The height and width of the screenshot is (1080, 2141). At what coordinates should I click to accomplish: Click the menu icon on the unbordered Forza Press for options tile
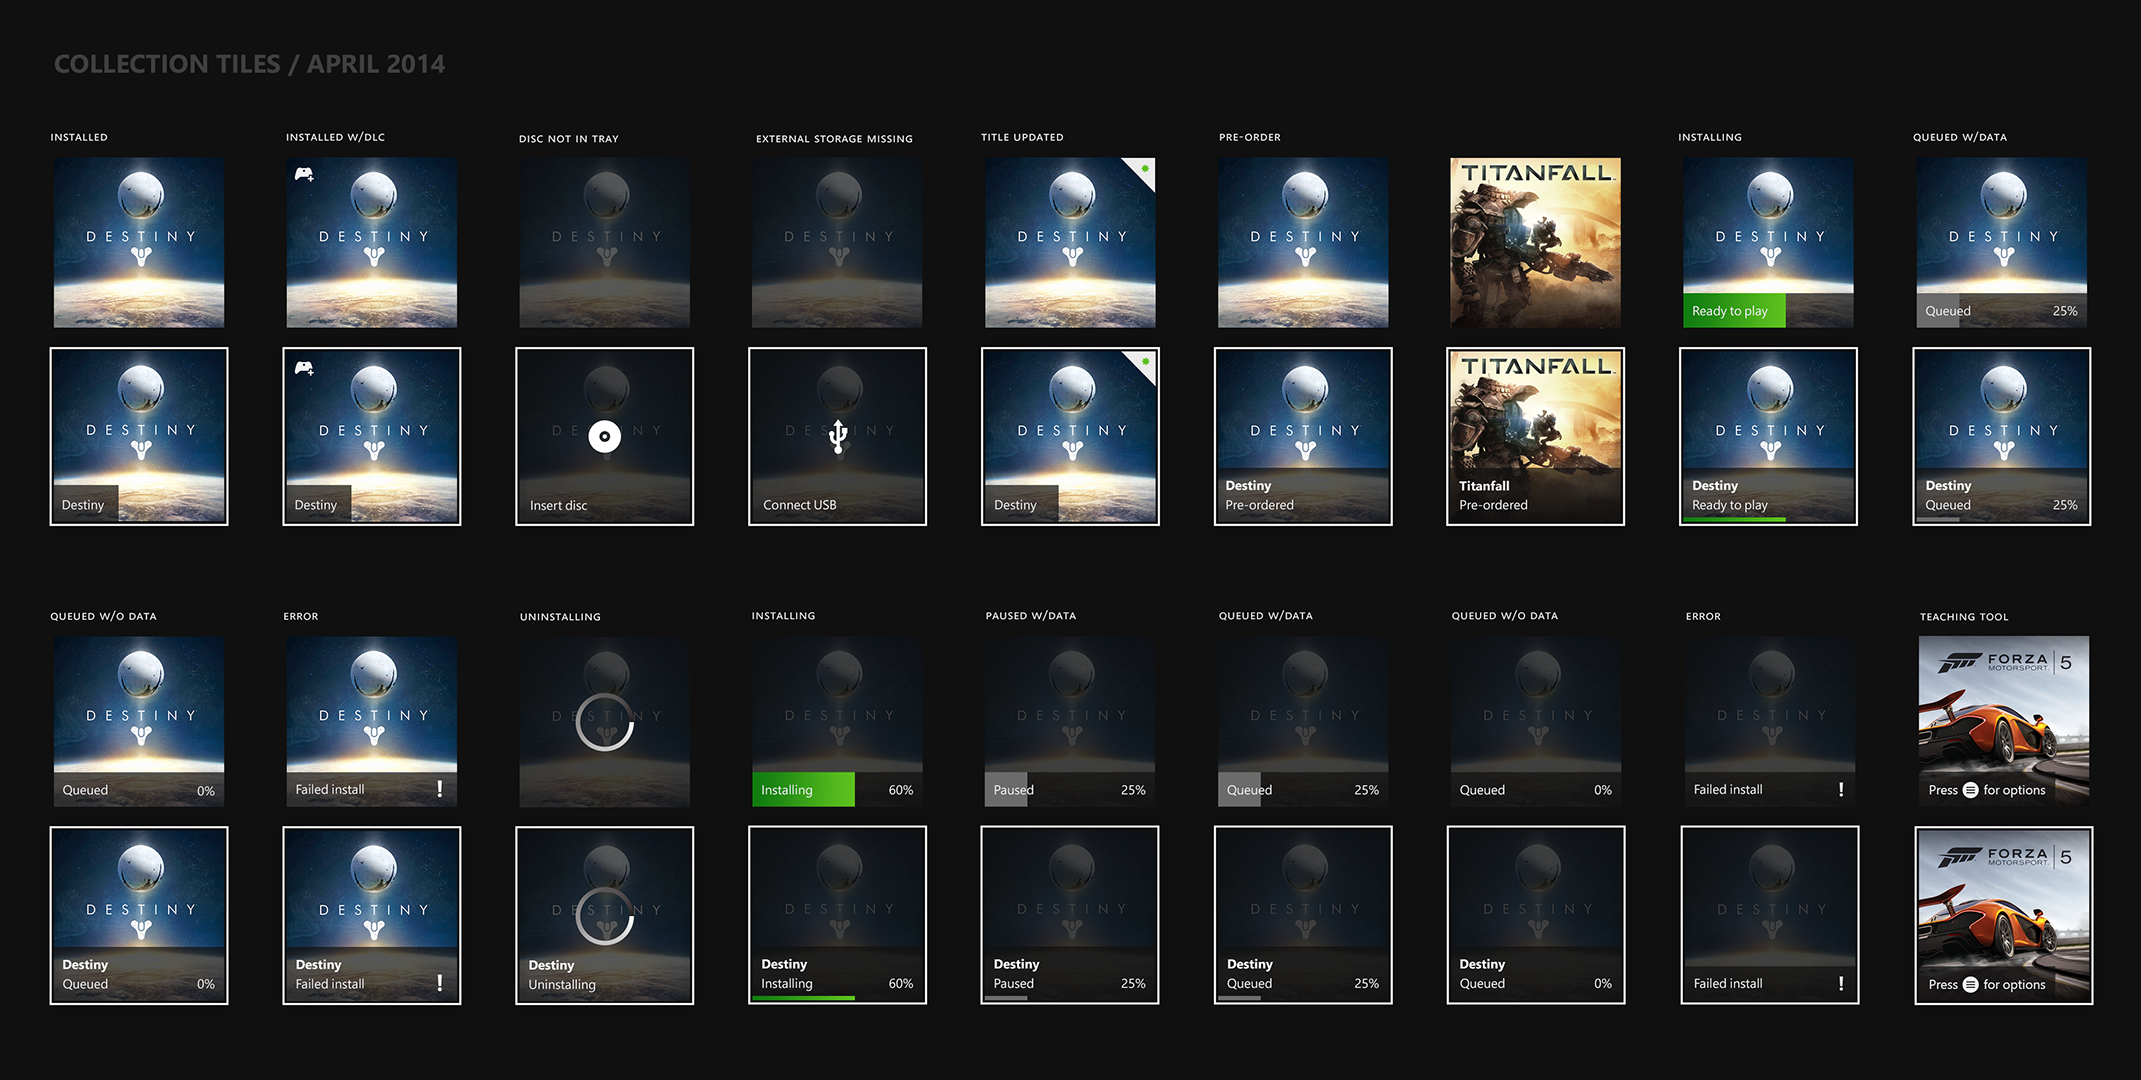(1970, 790)
